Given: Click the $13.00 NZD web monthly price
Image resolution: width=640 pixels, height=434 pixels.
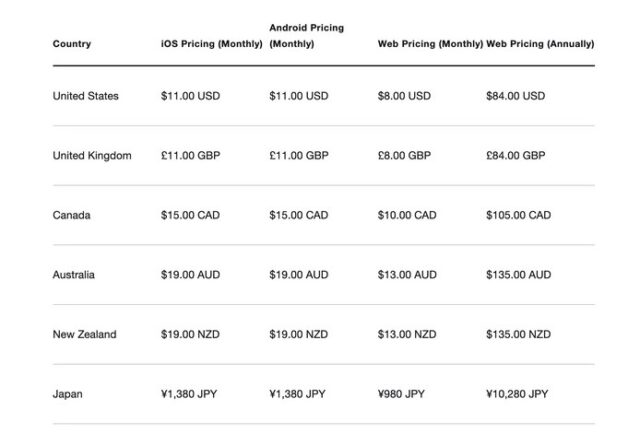Looking at the screenshot, I should coord(407,334).
